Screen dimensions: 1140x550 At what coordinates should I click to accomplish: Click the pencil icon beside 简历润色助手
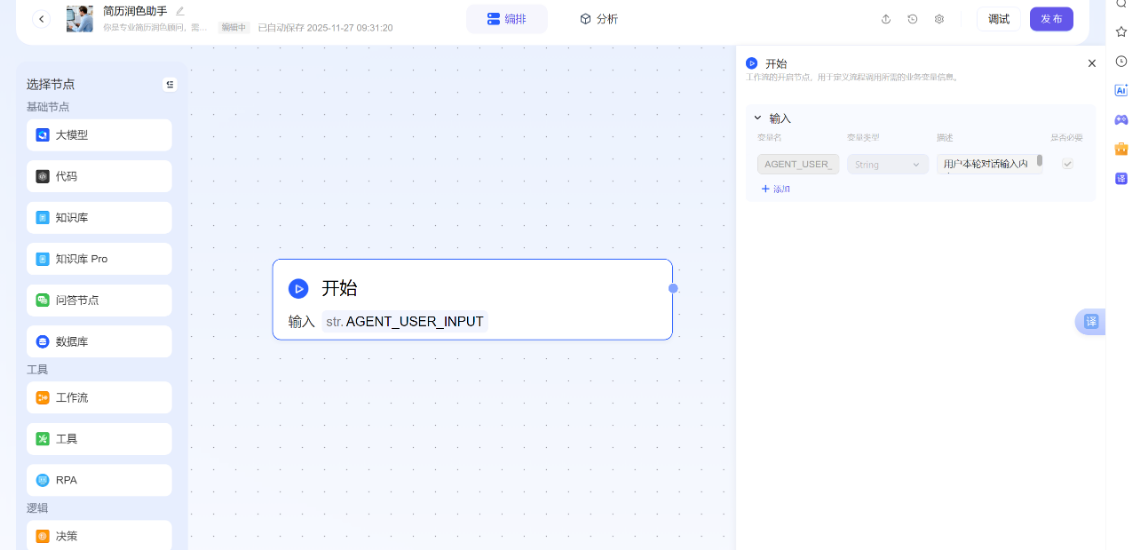click(180, 11)
